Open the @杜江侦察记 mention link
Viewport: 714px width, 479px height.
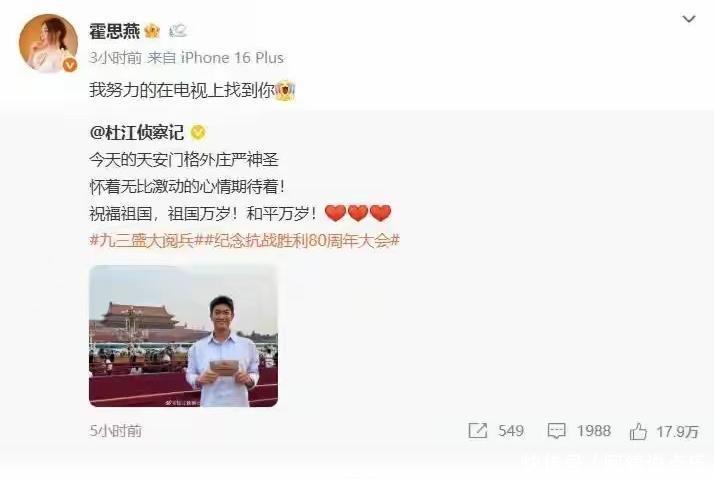pyautogui.click(x=137, y=132)
